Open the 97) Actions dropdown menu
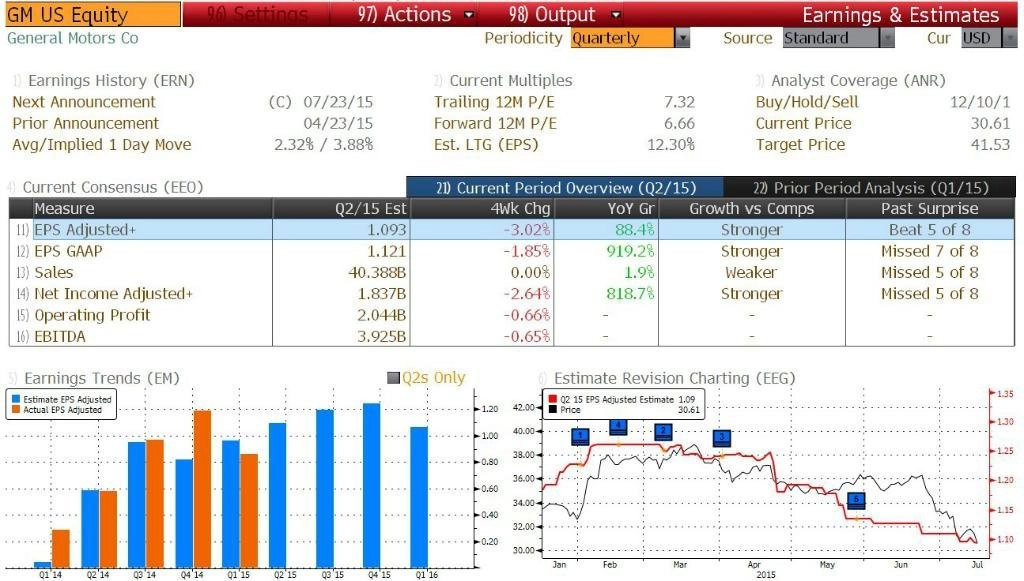This screenshot has width=1024, height=581. 415,14
